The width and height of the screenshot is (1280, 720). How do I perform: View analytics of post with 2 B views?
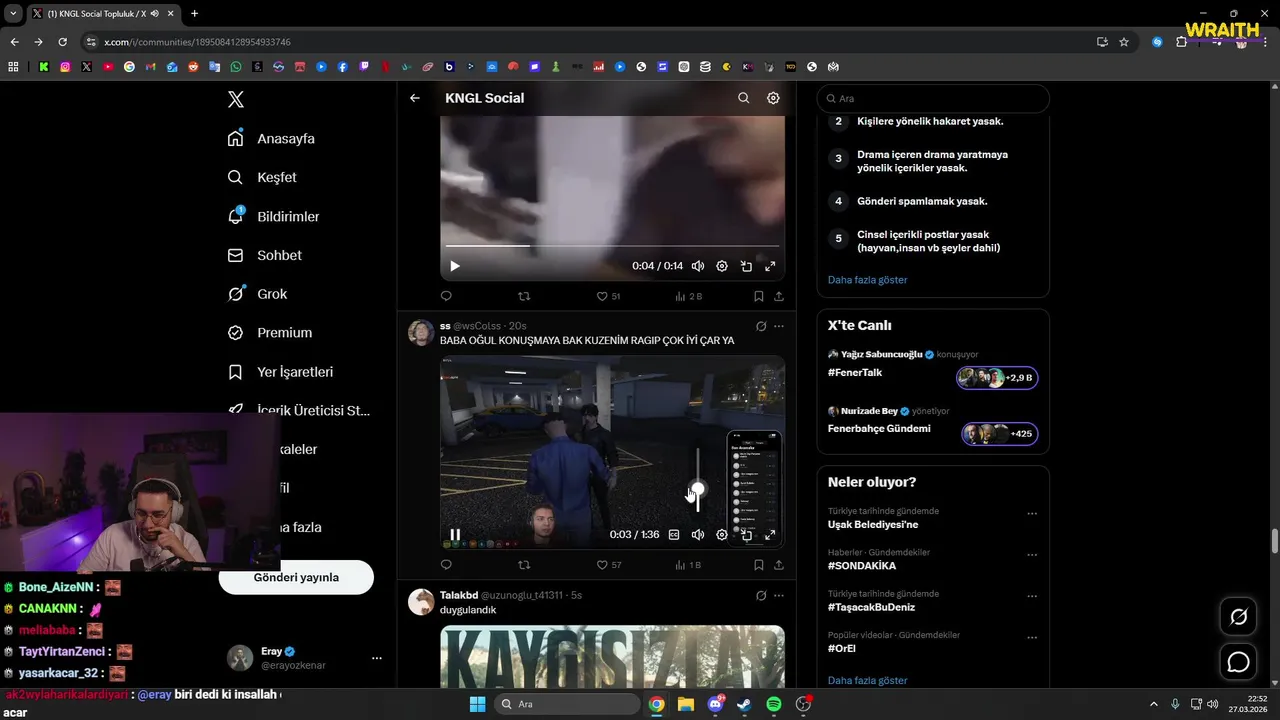(x=689, y=296)
